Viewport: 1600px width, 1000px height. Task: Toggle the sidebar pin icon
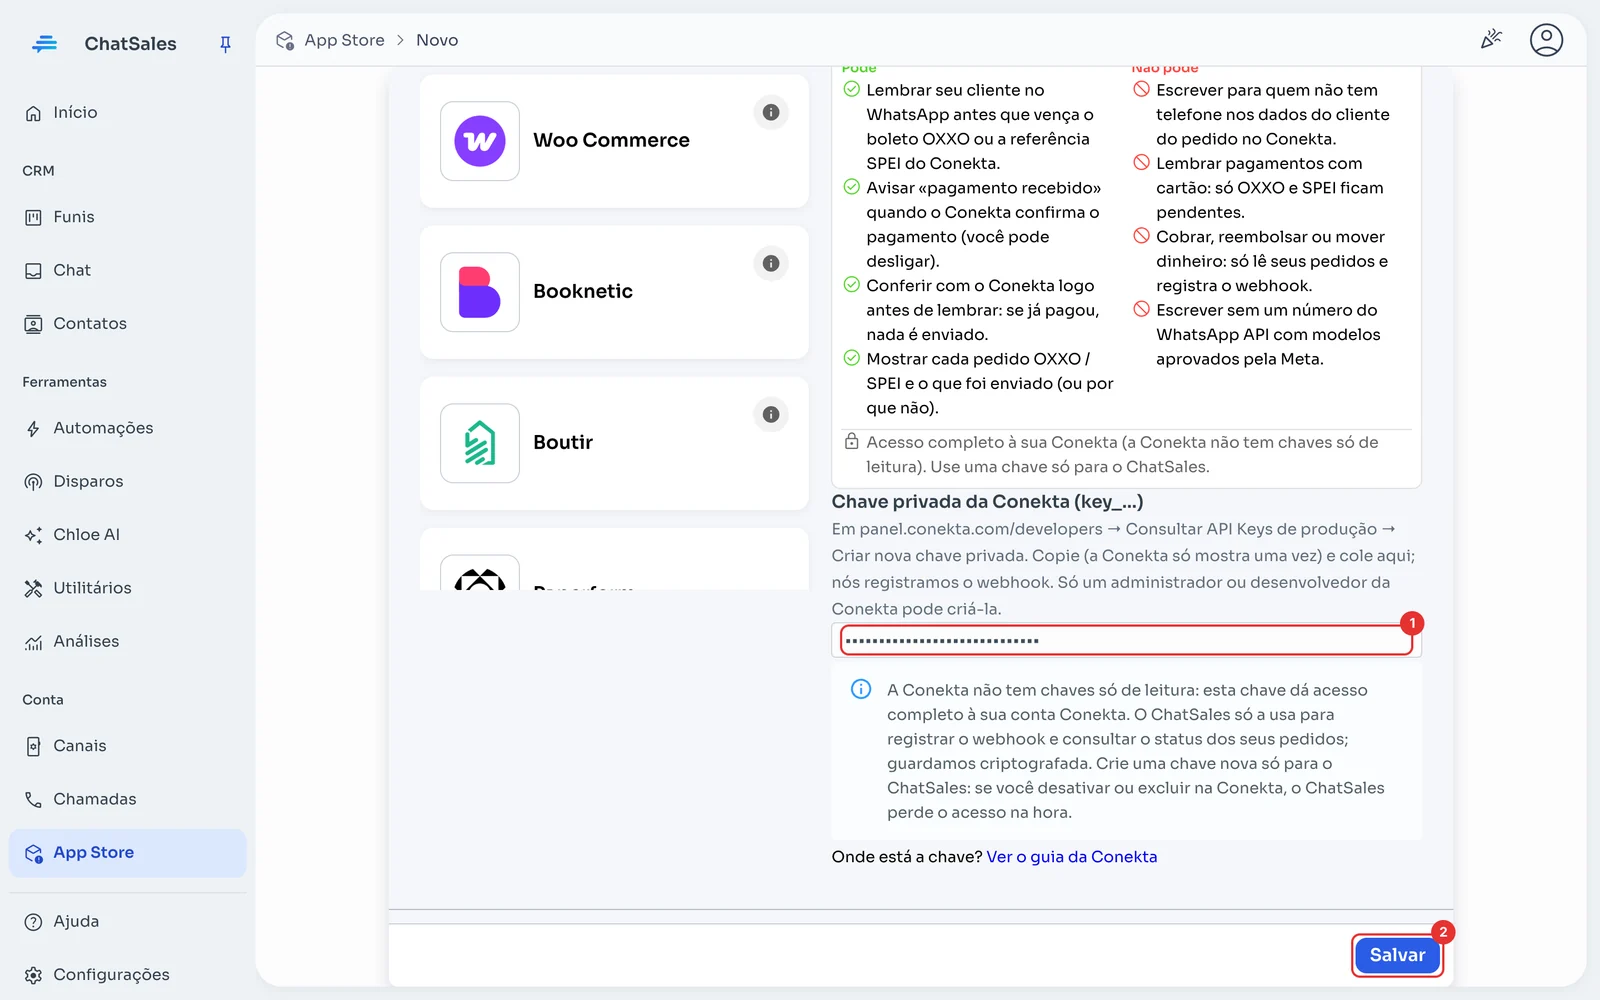[x=225, y=44]
